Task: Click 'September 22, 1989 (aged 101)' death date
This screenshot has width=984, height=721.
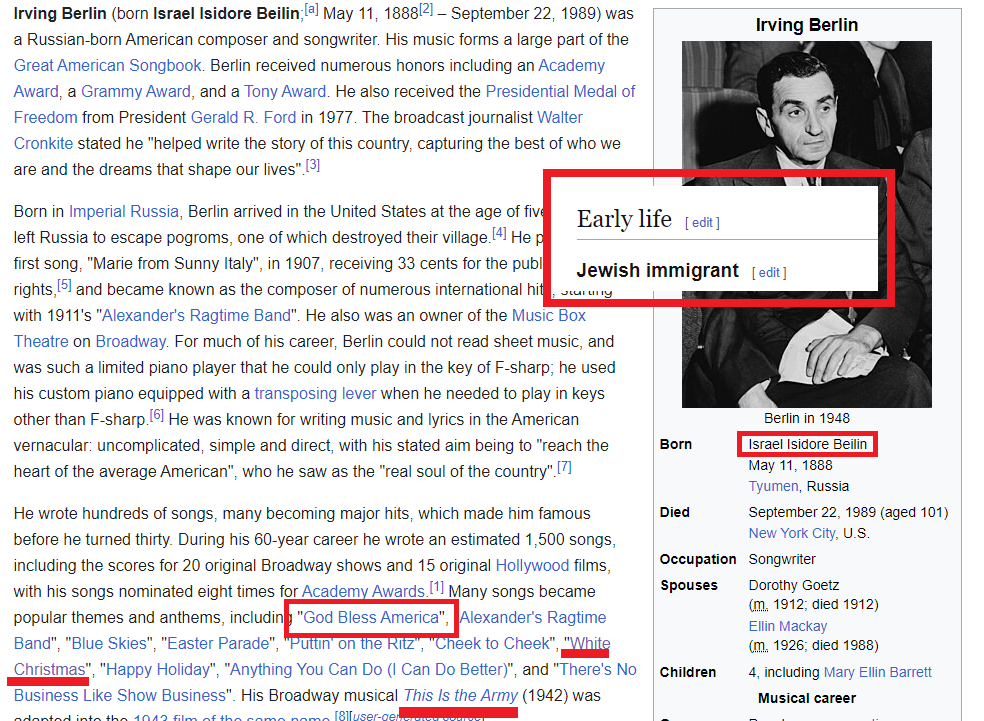Action: 848,512
